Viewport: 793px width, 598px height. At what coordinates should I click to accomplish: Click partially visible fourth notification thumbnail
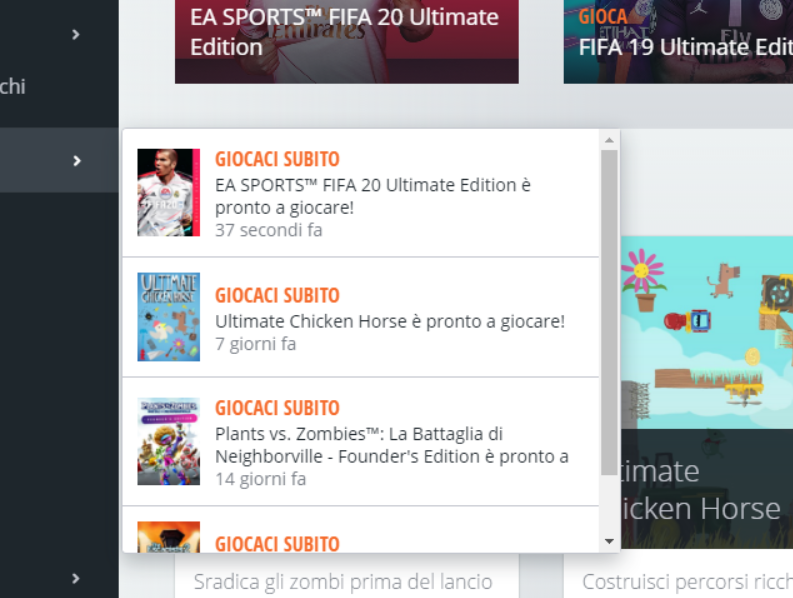[168, 537]
